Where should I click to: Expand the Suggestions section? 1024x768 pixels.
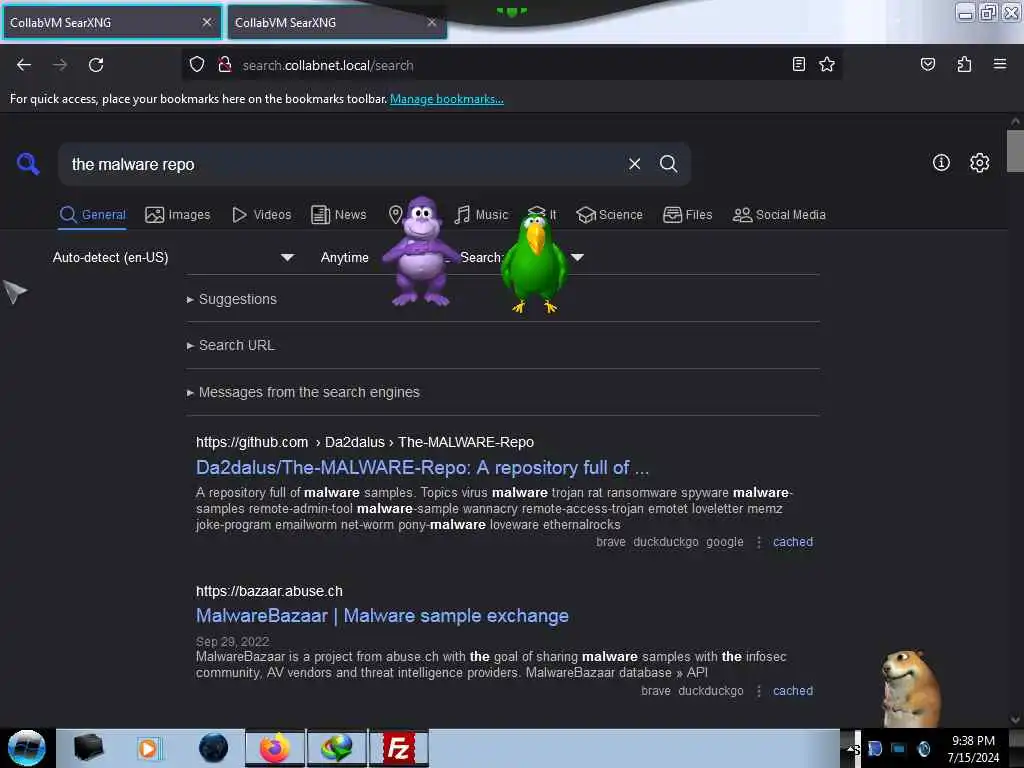pyautogui.click(x=232, y=299)
